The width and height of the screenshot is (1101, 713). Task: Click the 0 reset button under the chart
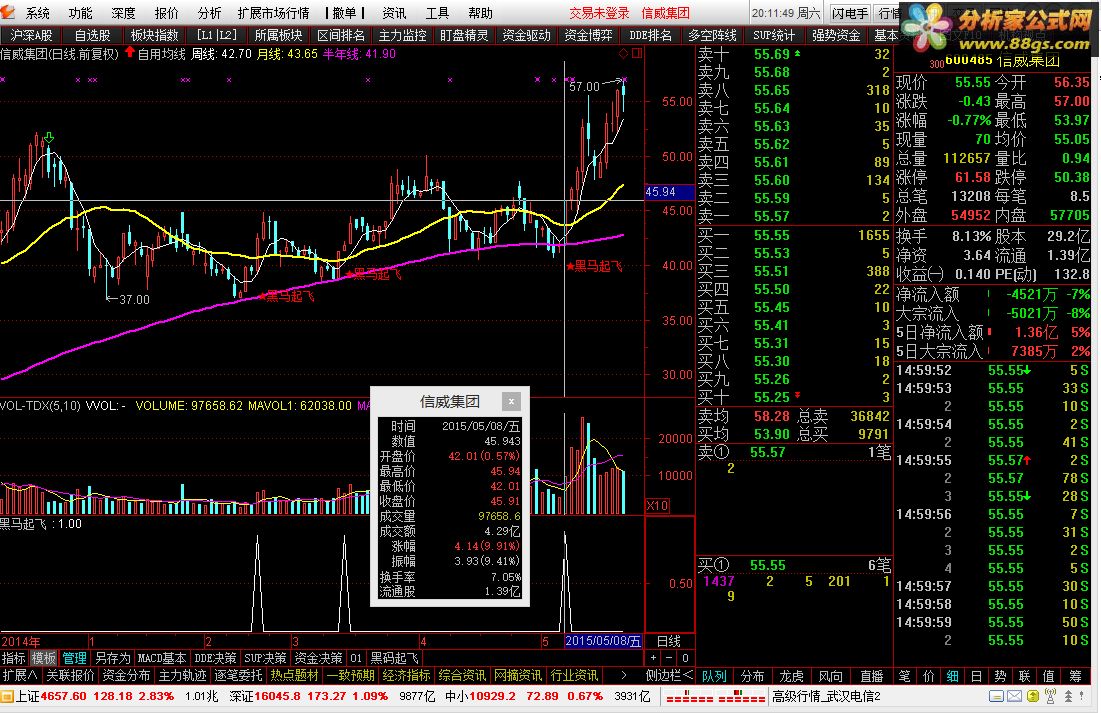point(685,658)
